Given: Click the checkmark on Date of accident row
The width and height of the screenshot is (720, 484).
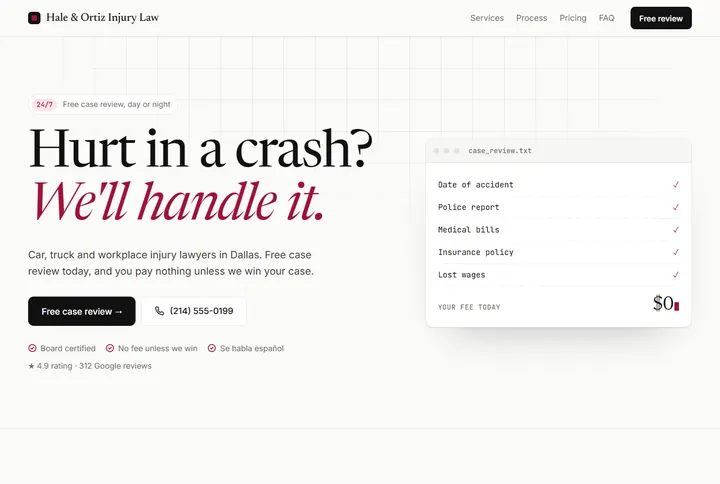Looking at the screenshot, I should click(675, 185).
